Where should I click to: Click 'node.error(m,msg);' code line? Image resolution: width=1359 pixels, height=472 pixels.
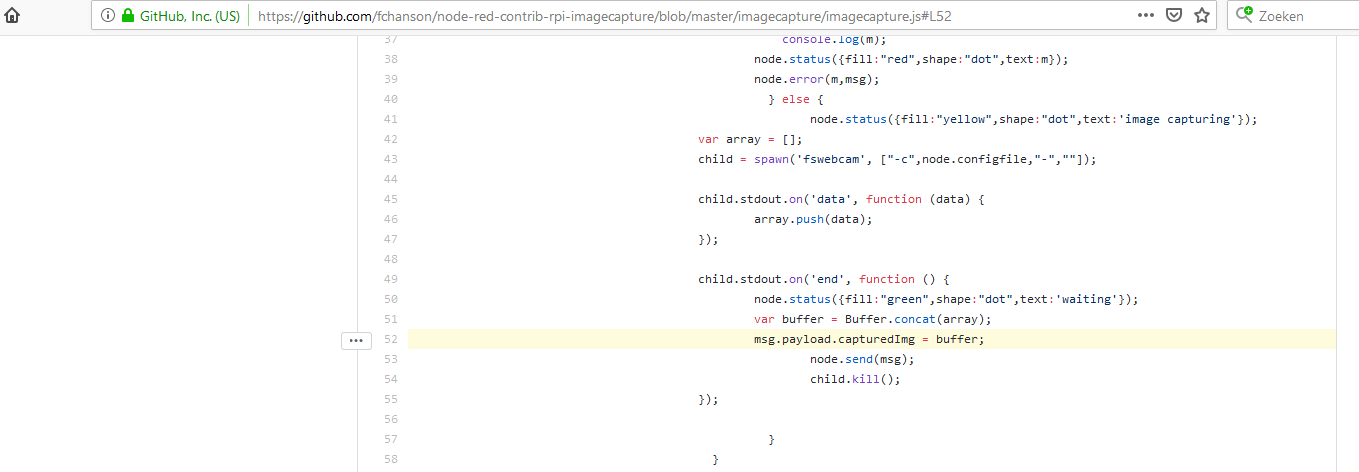coord(817,79)
